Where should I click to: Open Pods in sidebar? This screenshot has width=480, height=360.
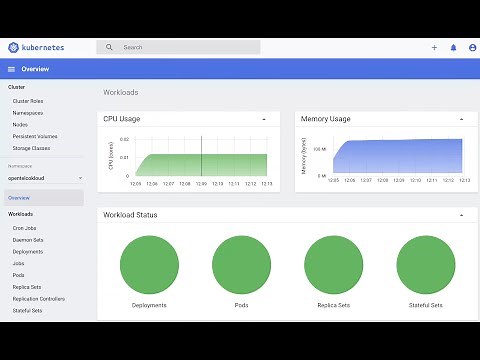[x=18, y=275]
